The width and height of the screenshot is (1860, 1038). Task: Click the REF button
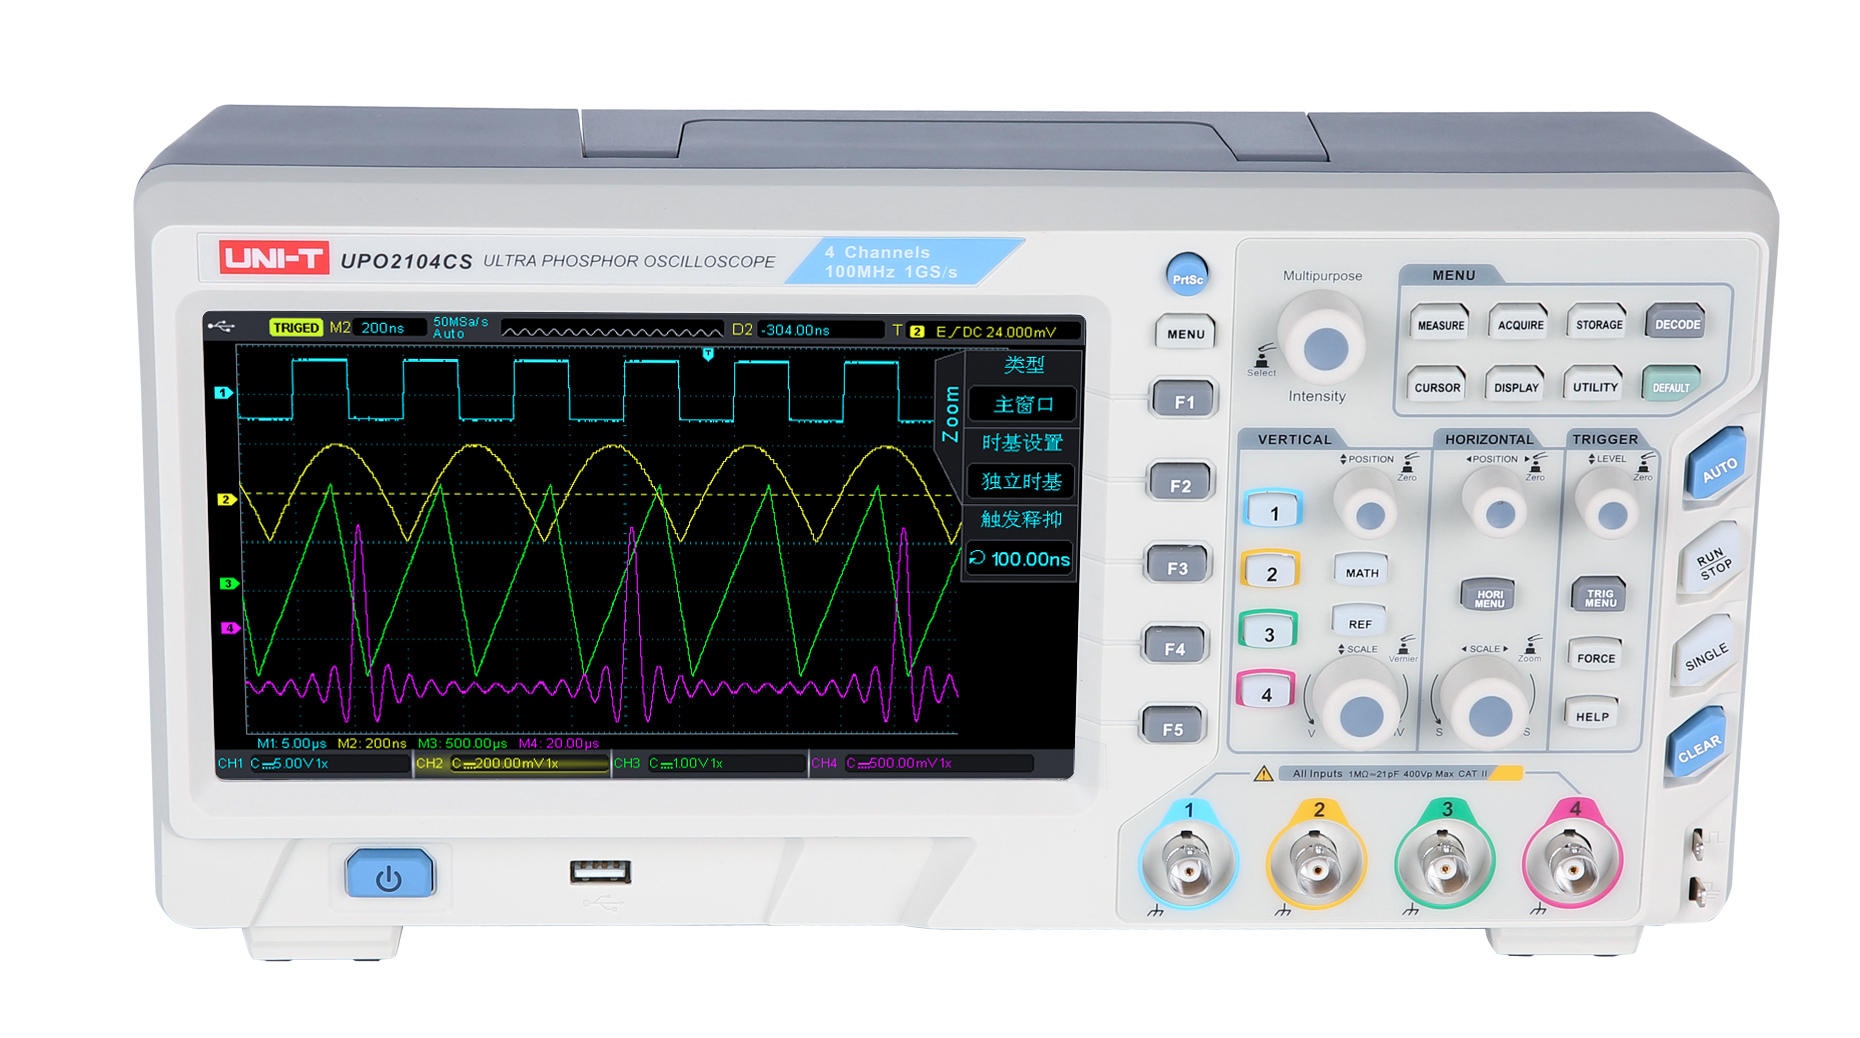click(x=1359, y=623)
